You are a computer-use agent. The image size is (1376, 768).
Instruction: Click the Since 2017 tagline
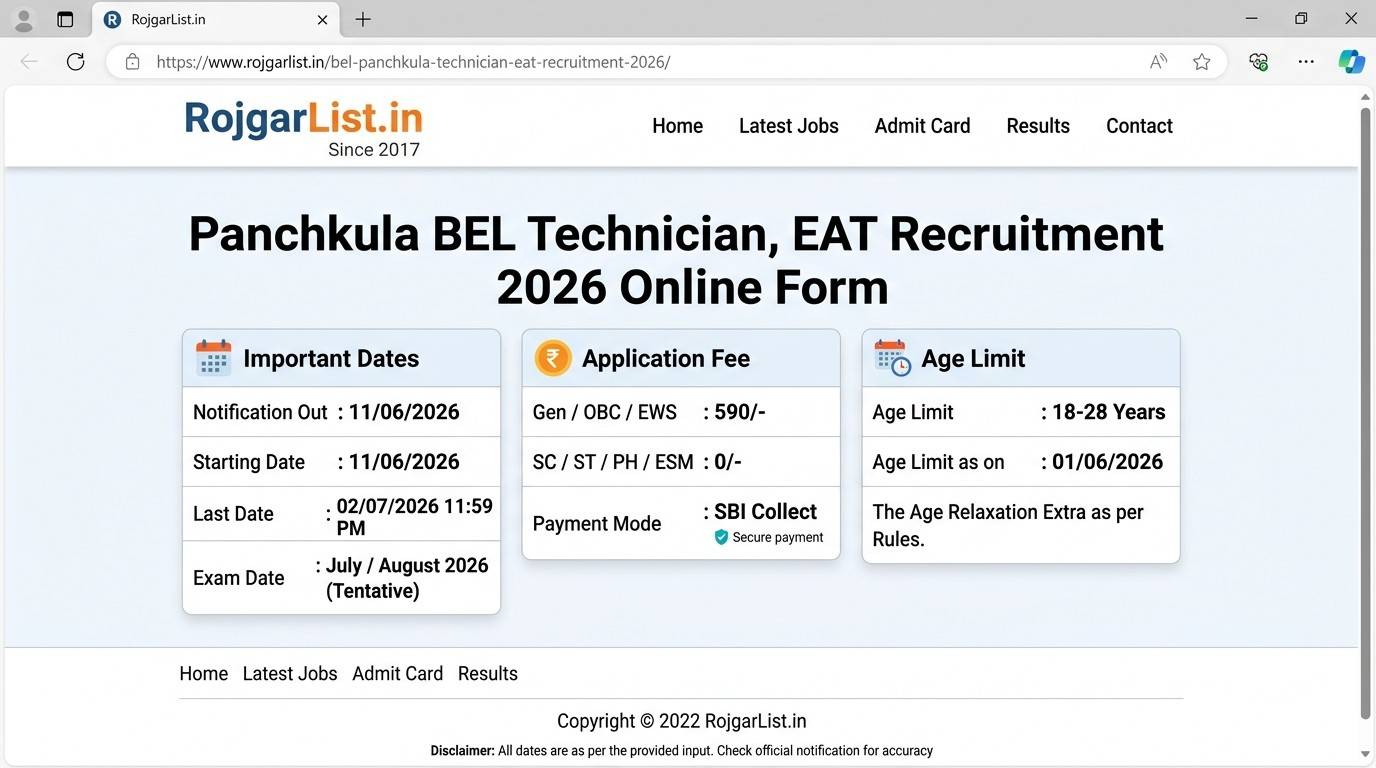[x=374, y=150]
